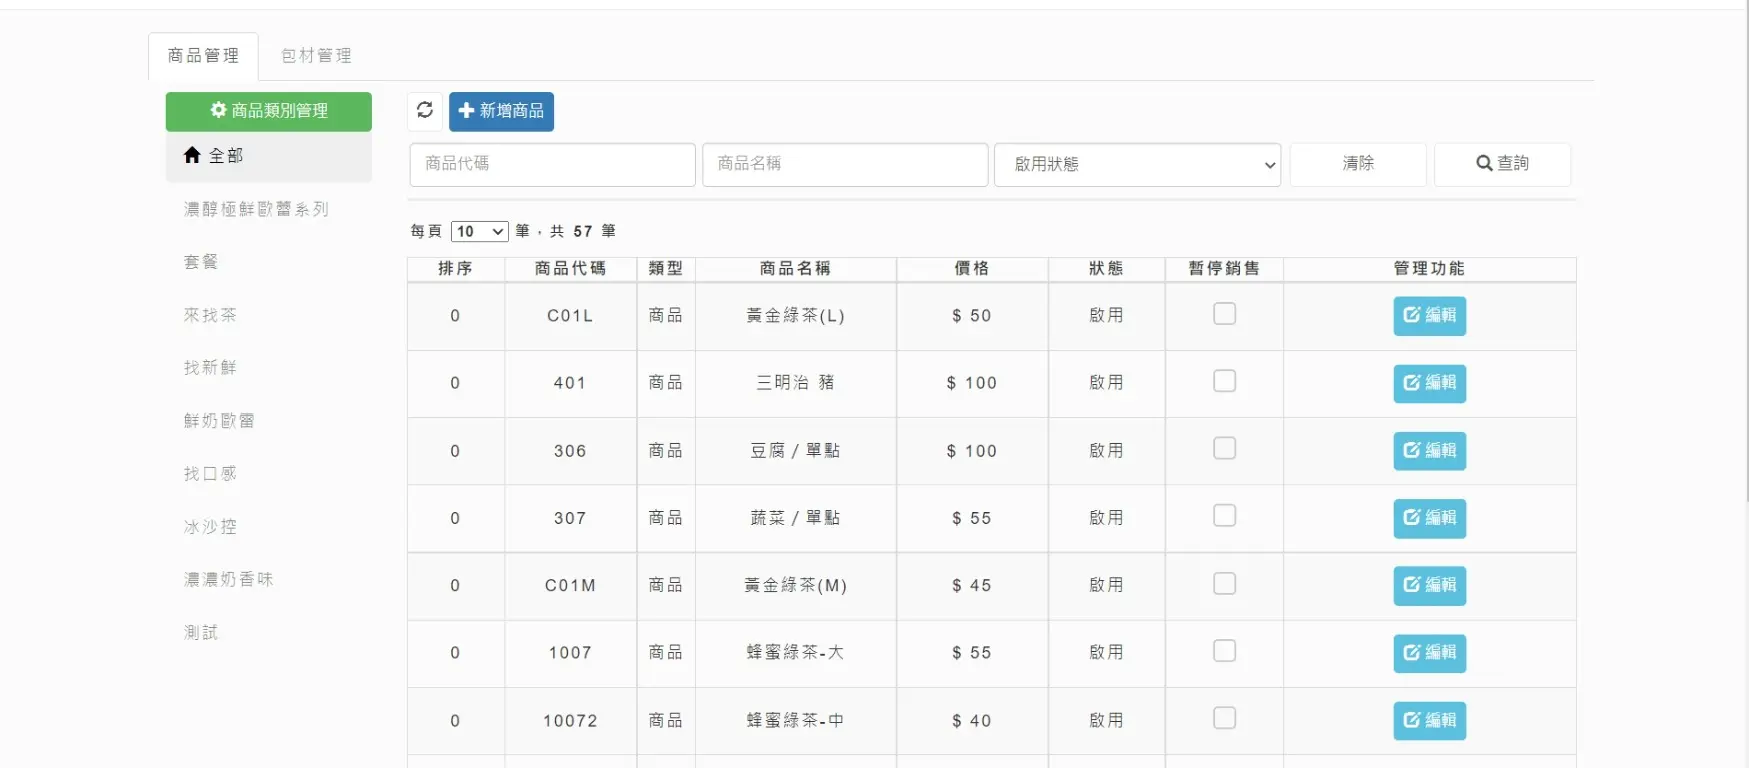Choose the 冰沙控 category in sidebar
The height and width of the screenshot is (768, 1749).
(x=210, y=527)
